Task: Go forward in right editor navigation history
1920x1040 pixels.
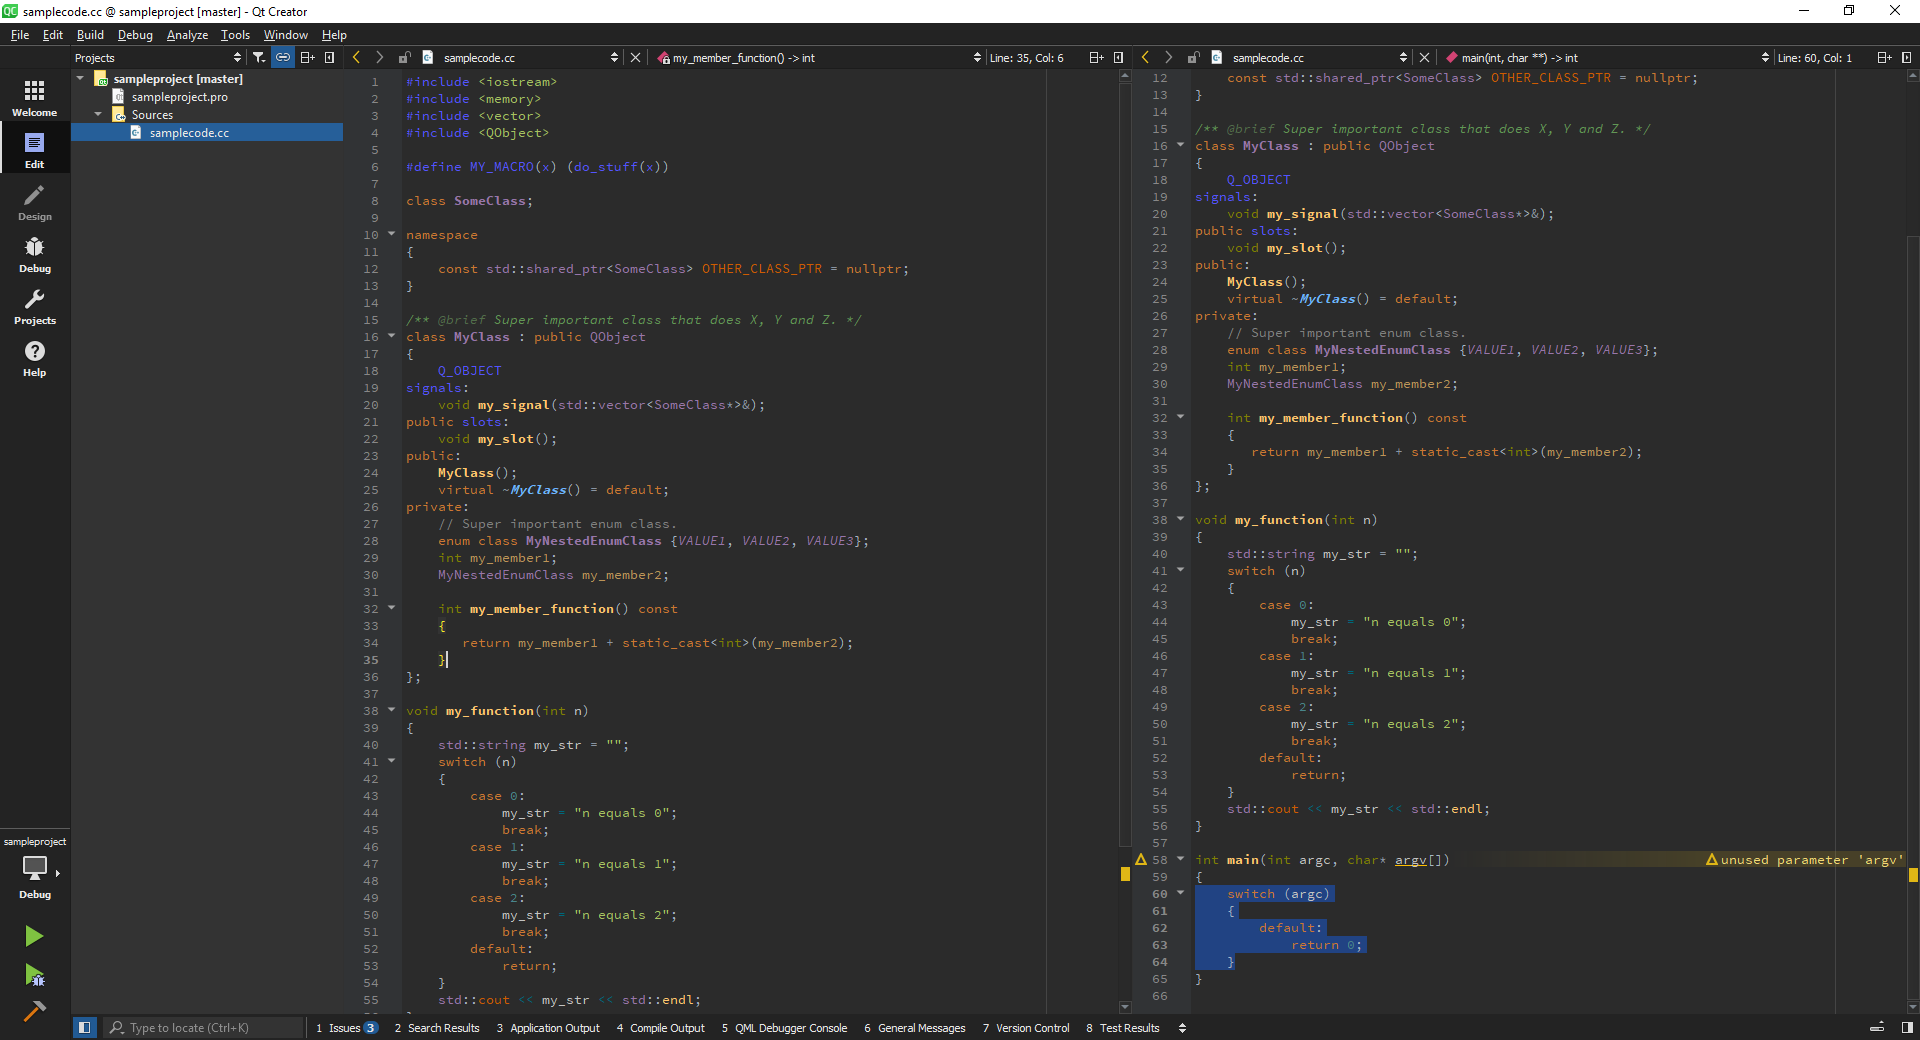Action: pos(1168,58)
